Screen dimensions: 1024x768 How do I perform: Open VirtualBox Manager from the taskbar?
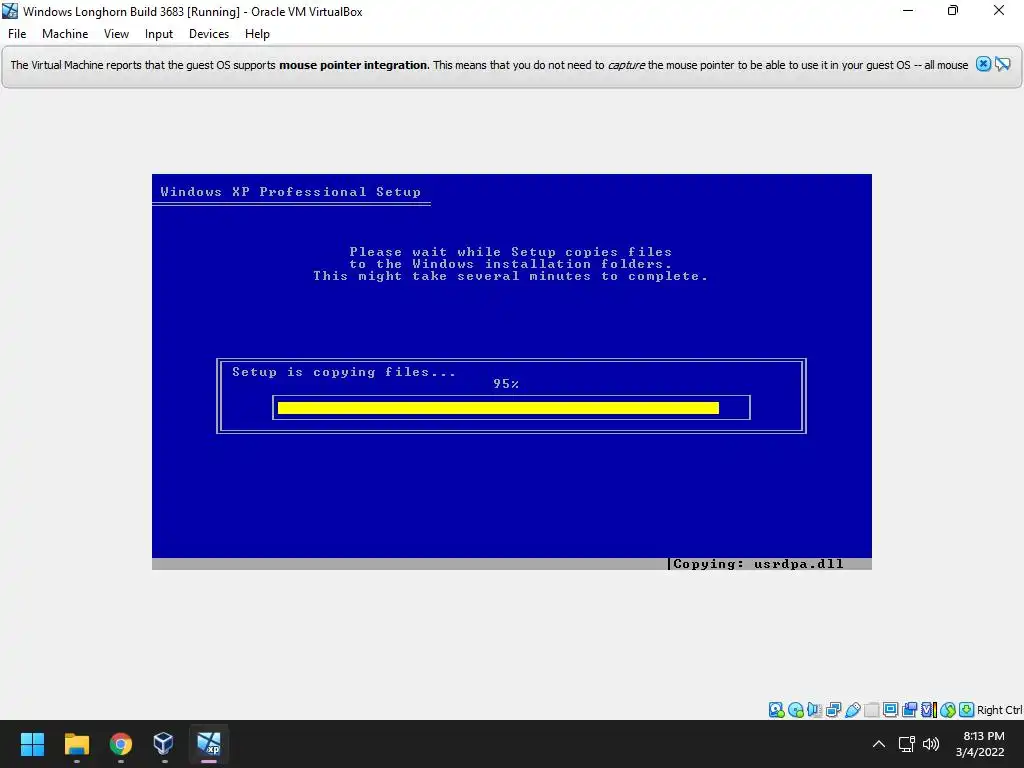point(163,744)
